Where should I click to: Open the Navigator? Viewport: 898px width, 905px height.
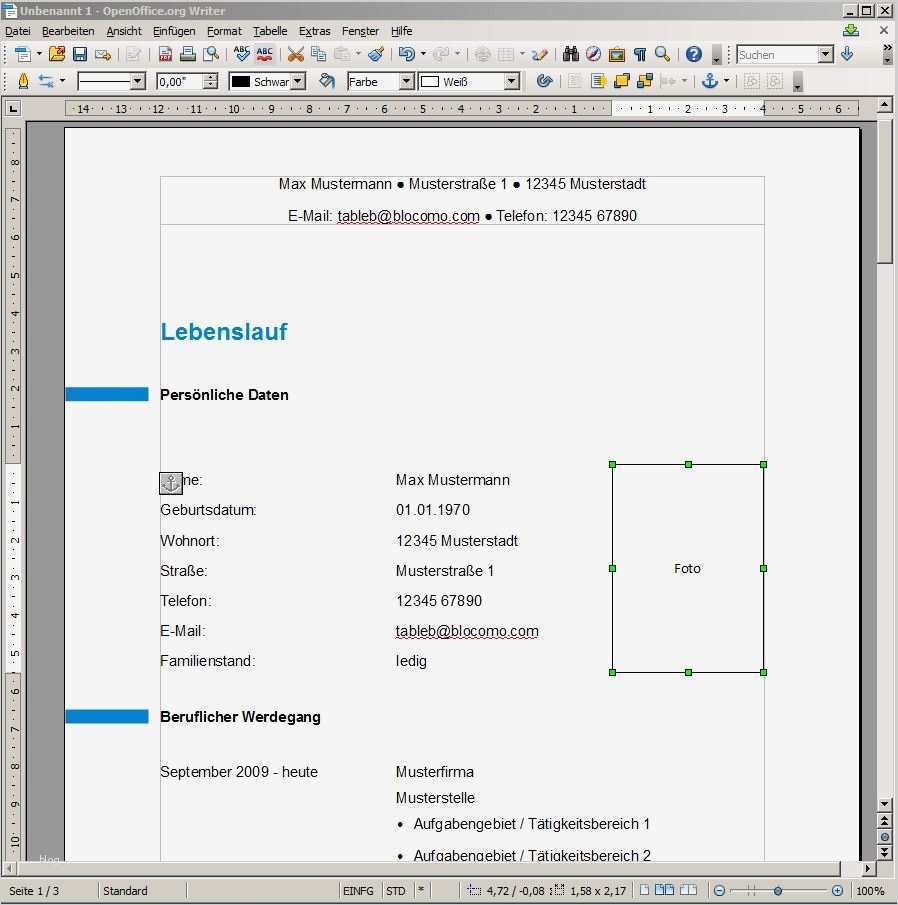coord(594,54)
